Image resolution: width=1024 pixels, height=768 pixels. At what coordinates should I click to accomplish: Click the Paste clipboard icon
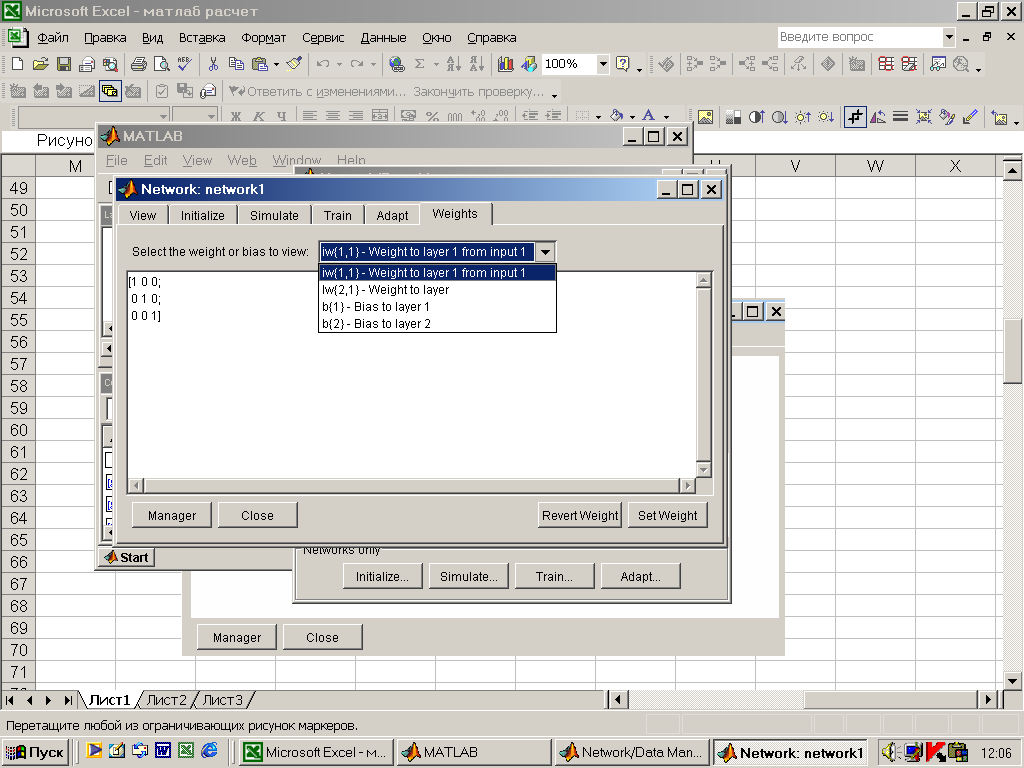pyautogui.click(x=260, y=64)
